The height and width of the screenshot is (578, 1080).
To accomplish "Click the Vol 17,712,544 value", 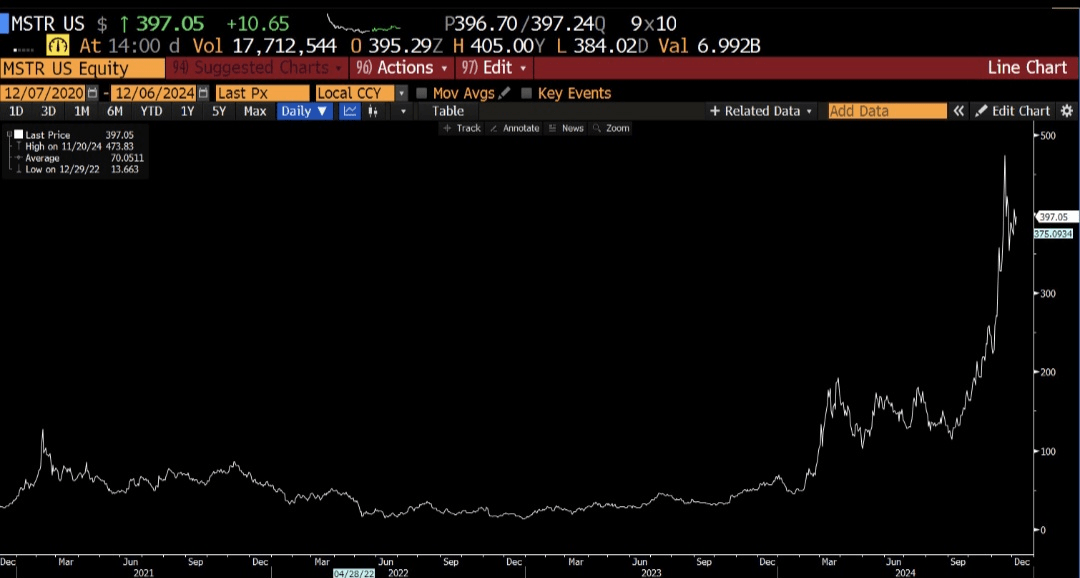I will [x=264, y=46].
